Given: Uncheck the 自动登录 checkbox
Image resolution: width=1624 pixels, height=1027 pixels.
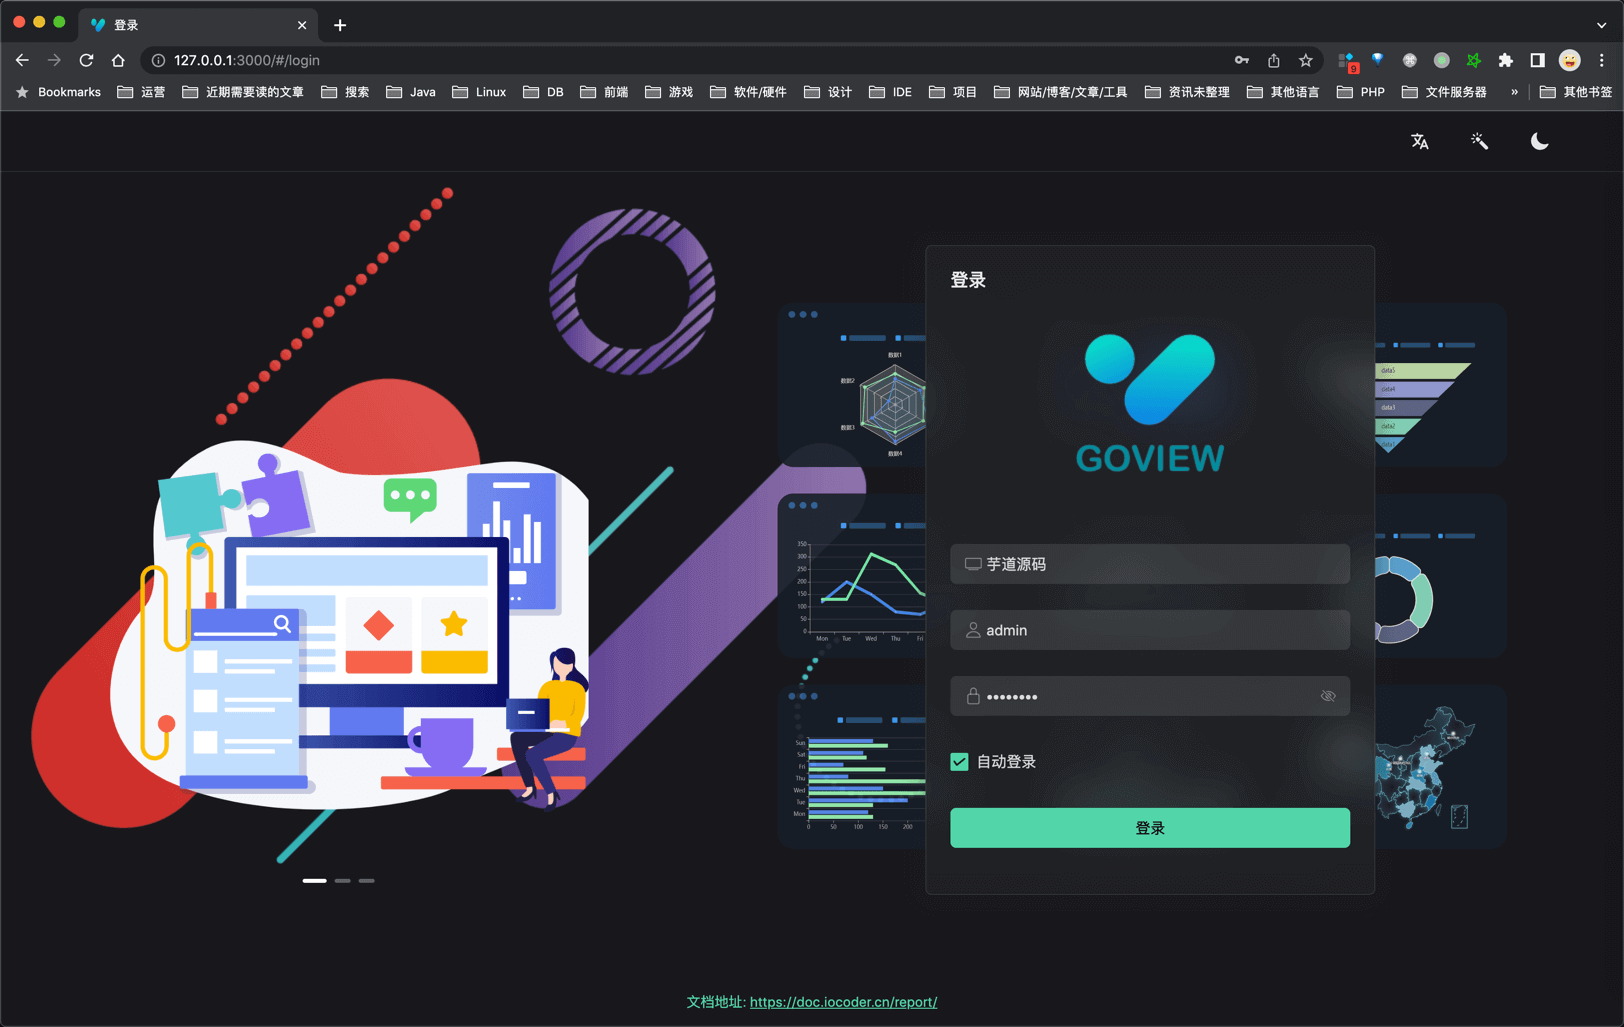Looking at the screenshot, I should [959, 762].
